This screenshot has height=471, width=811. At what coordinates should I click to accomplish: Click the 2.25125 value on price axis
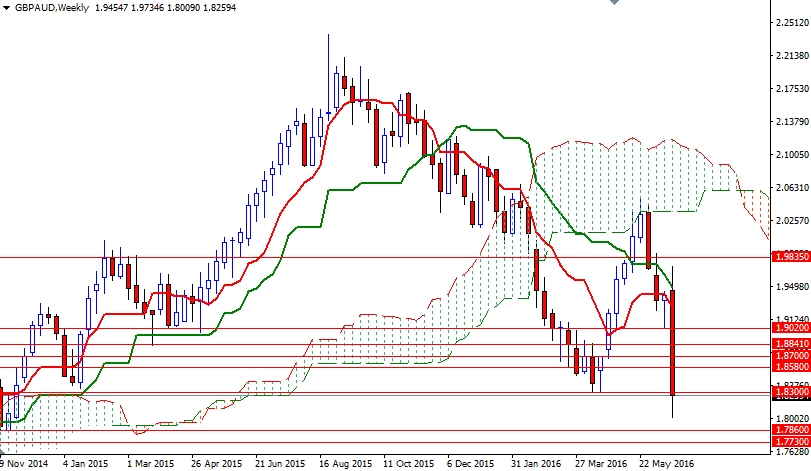coord(792,23)
